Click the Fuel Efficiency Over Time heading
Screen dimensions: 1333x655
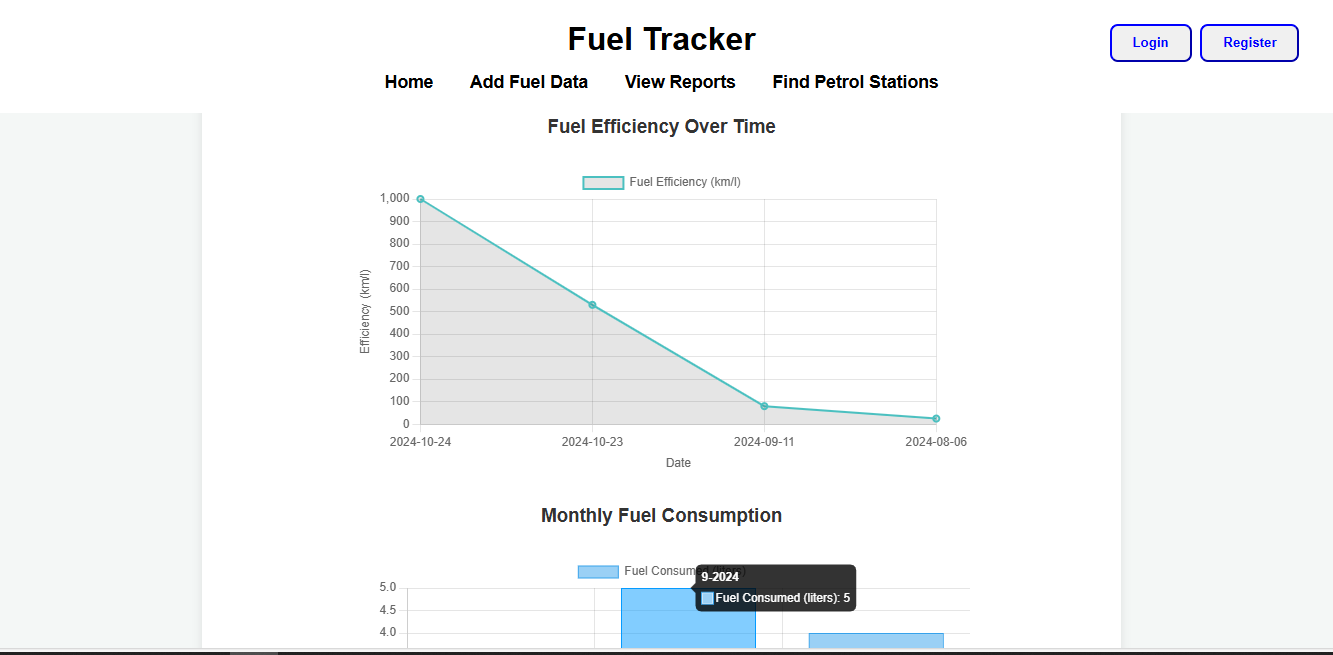point(661,127)
